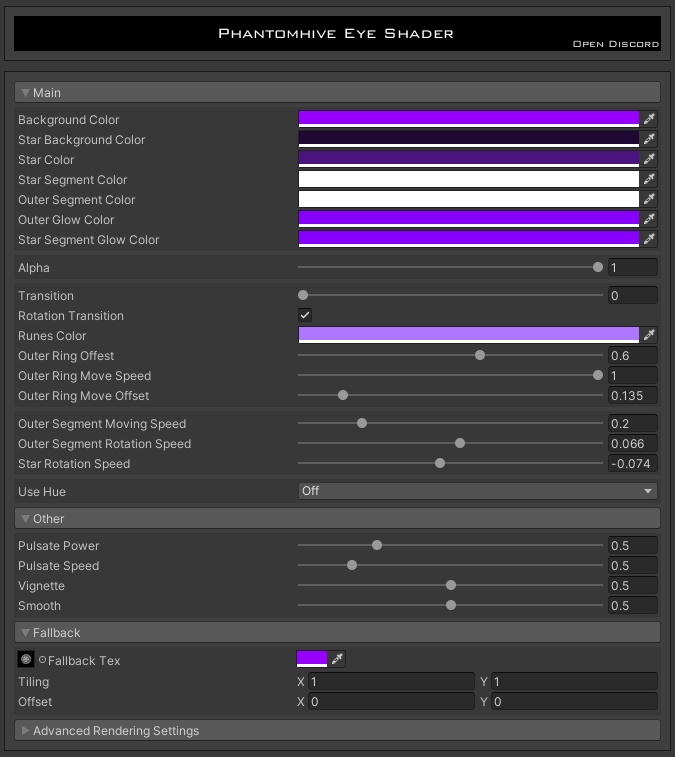Image resolution: width=675 pixels, height=757 pixels.
Task: Click the Runes Color eyedropper
Action: pyautogui.click(x=648, y=335)
